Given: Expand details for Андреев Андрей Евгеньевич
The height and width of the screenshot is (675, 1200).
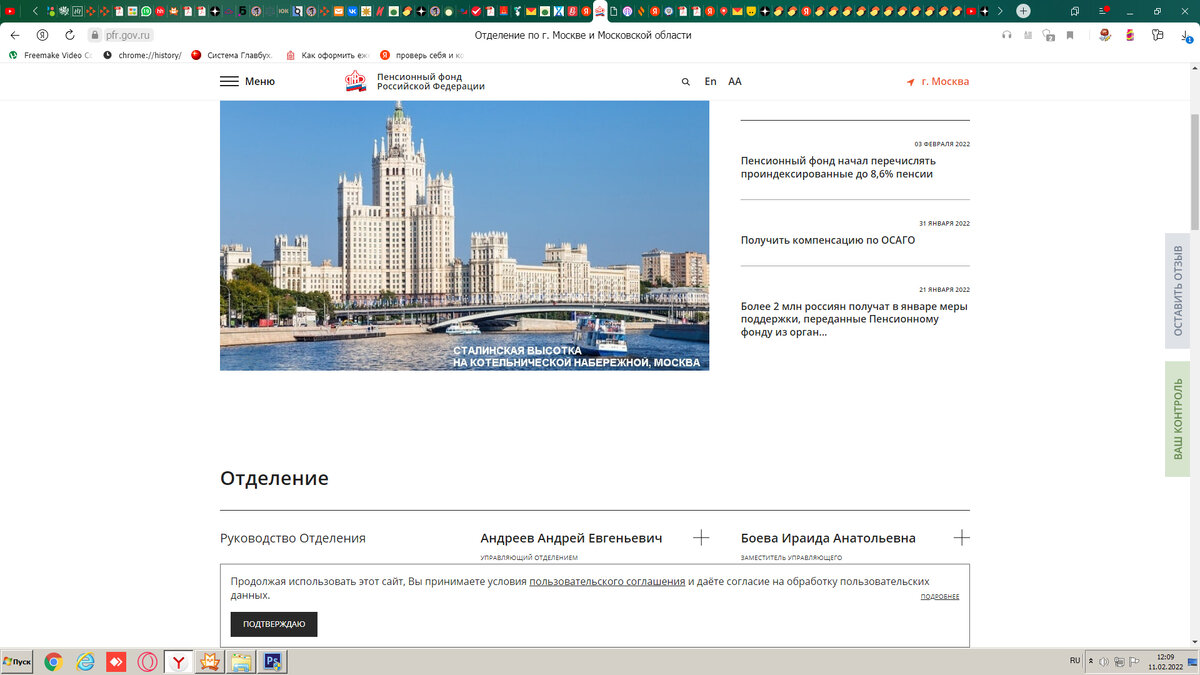Looking at the screenshot, I should [x=700, y=537].
